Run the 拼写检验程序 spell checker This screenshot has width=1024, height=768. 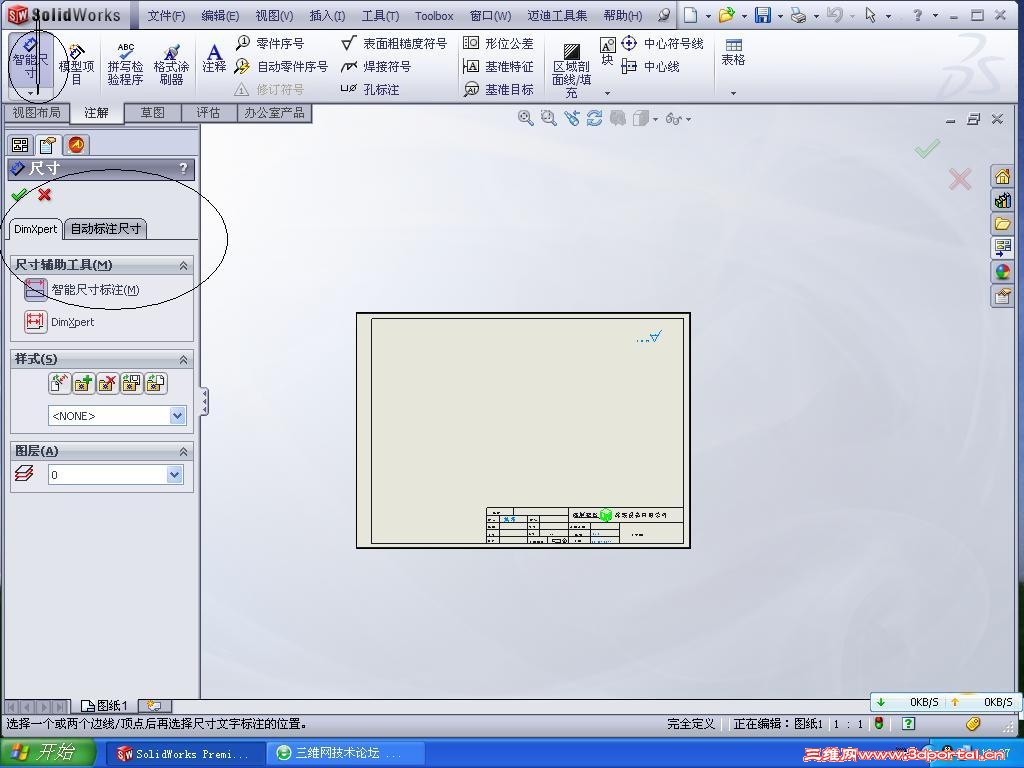tap(125, 65)
